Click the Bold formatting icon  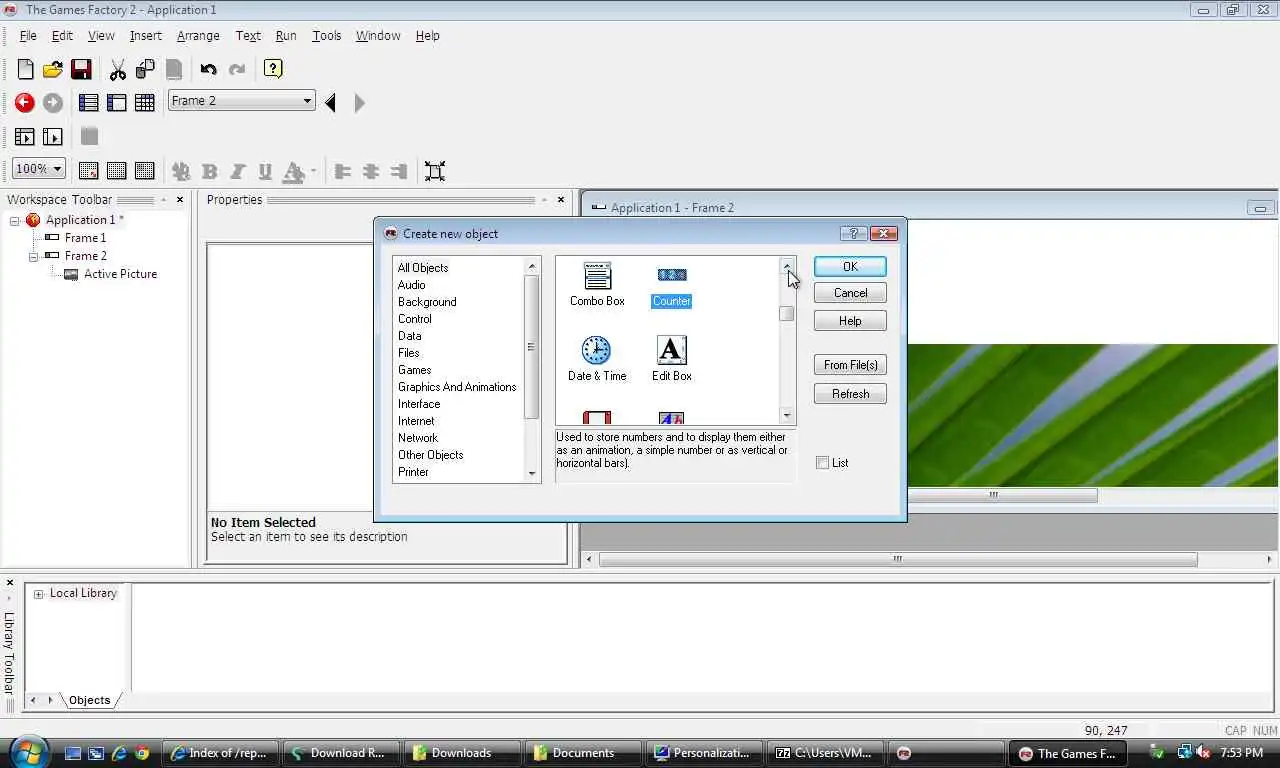pos(209,171)
